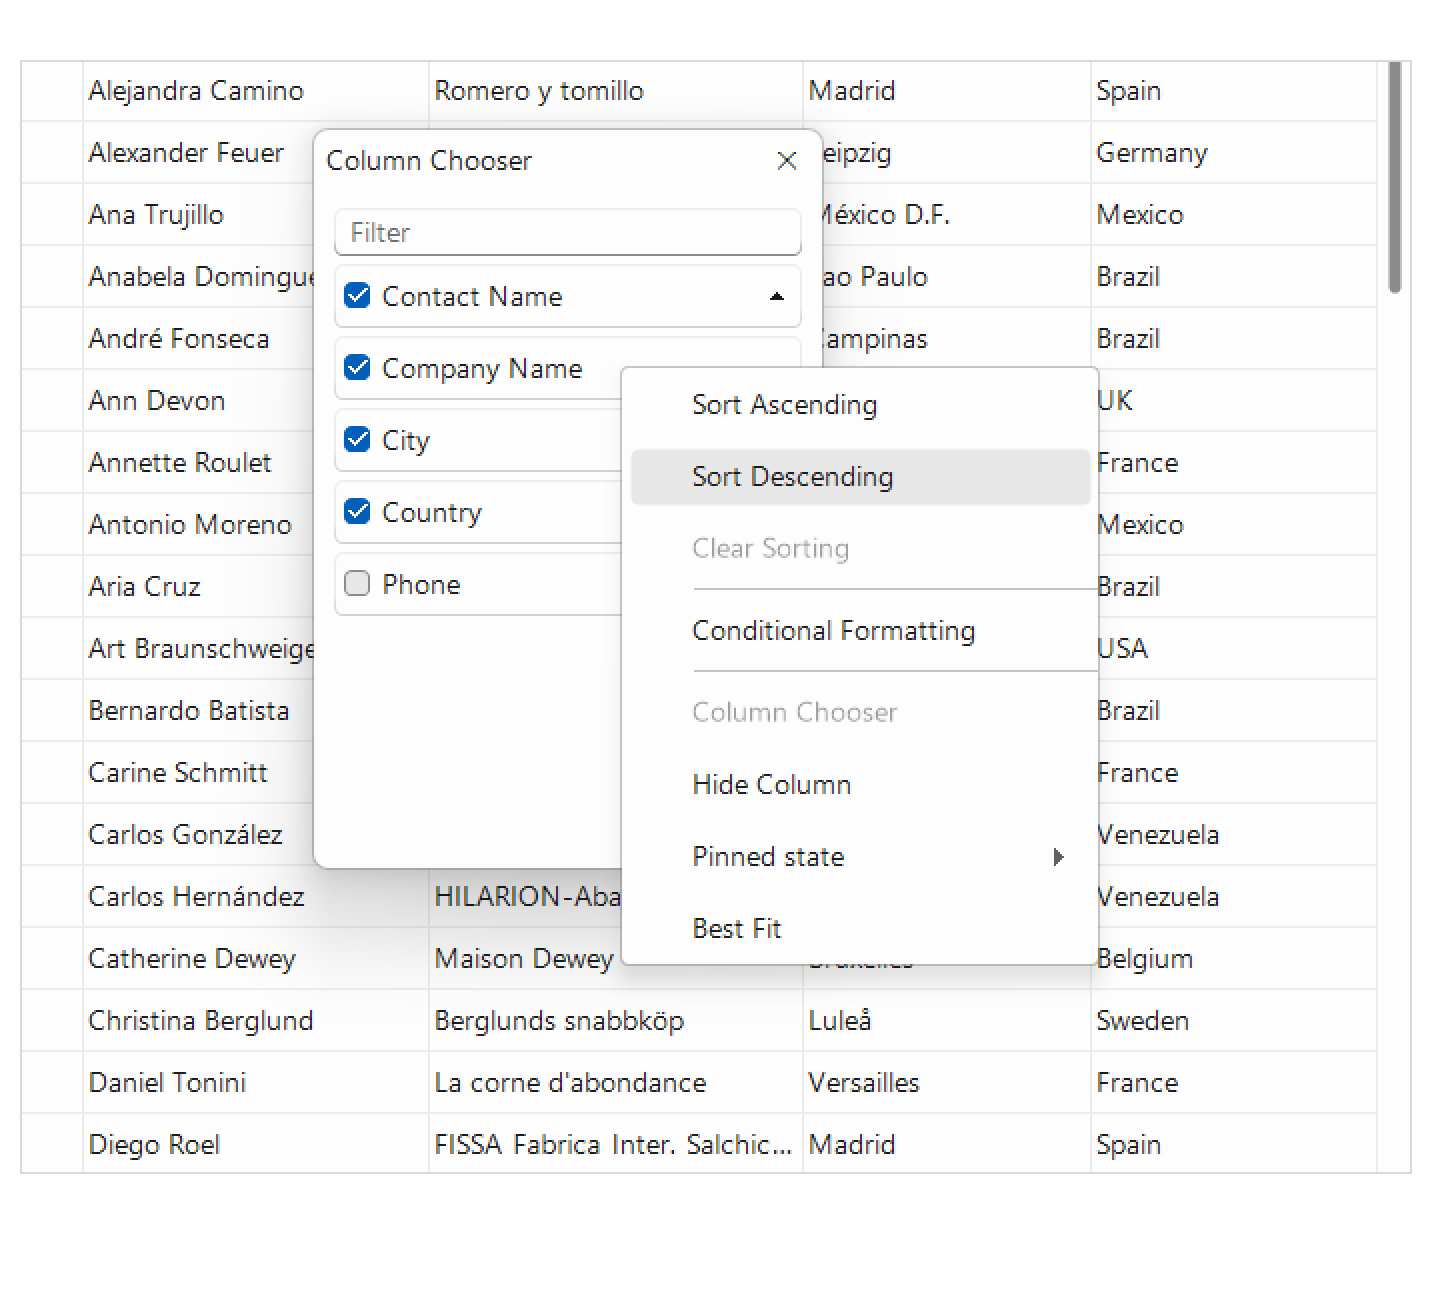Uncheck the Country column

pyautogui.click(x=357, y=511)
